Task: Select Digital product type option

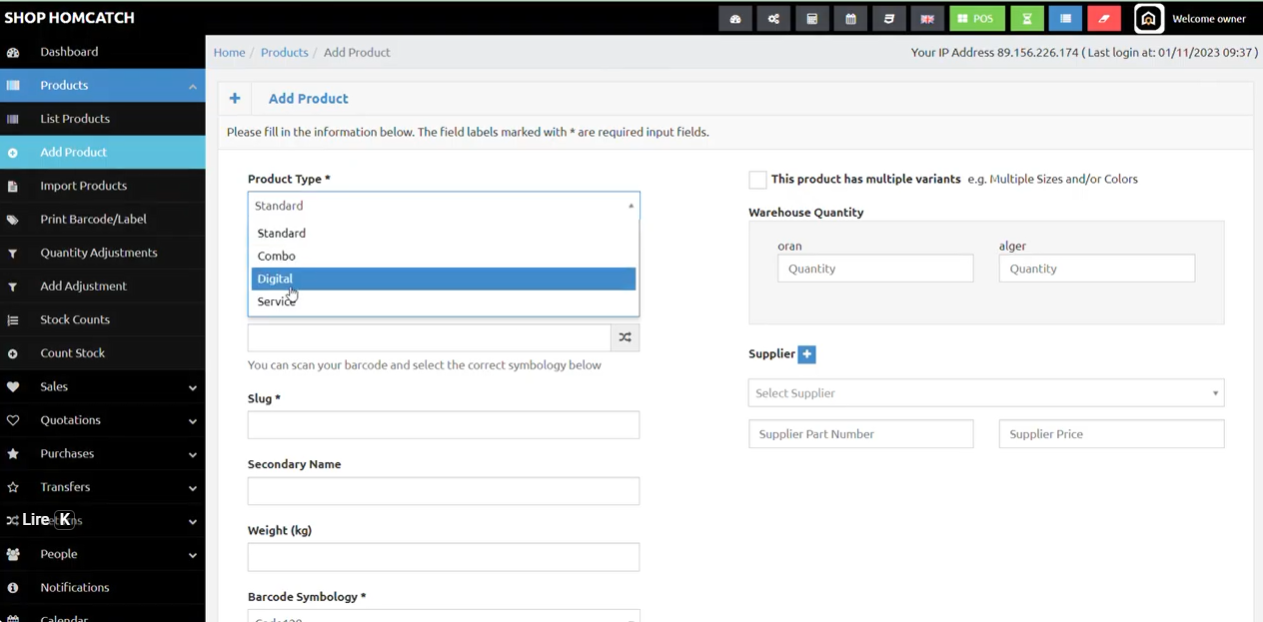Action: click(x=444, y=279)
